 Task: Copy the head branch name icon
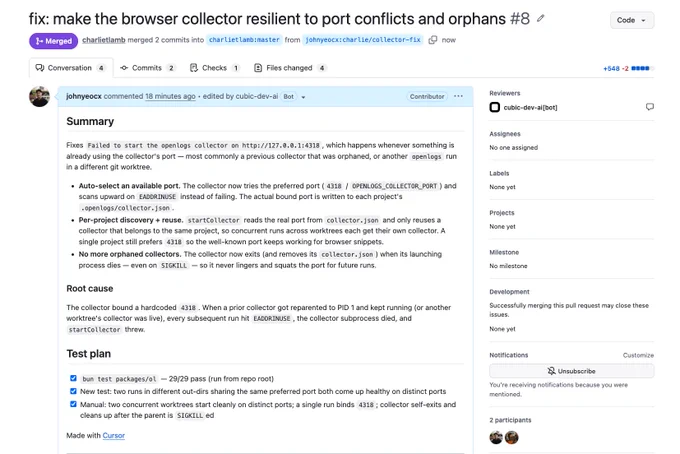[x=432, y=40]
